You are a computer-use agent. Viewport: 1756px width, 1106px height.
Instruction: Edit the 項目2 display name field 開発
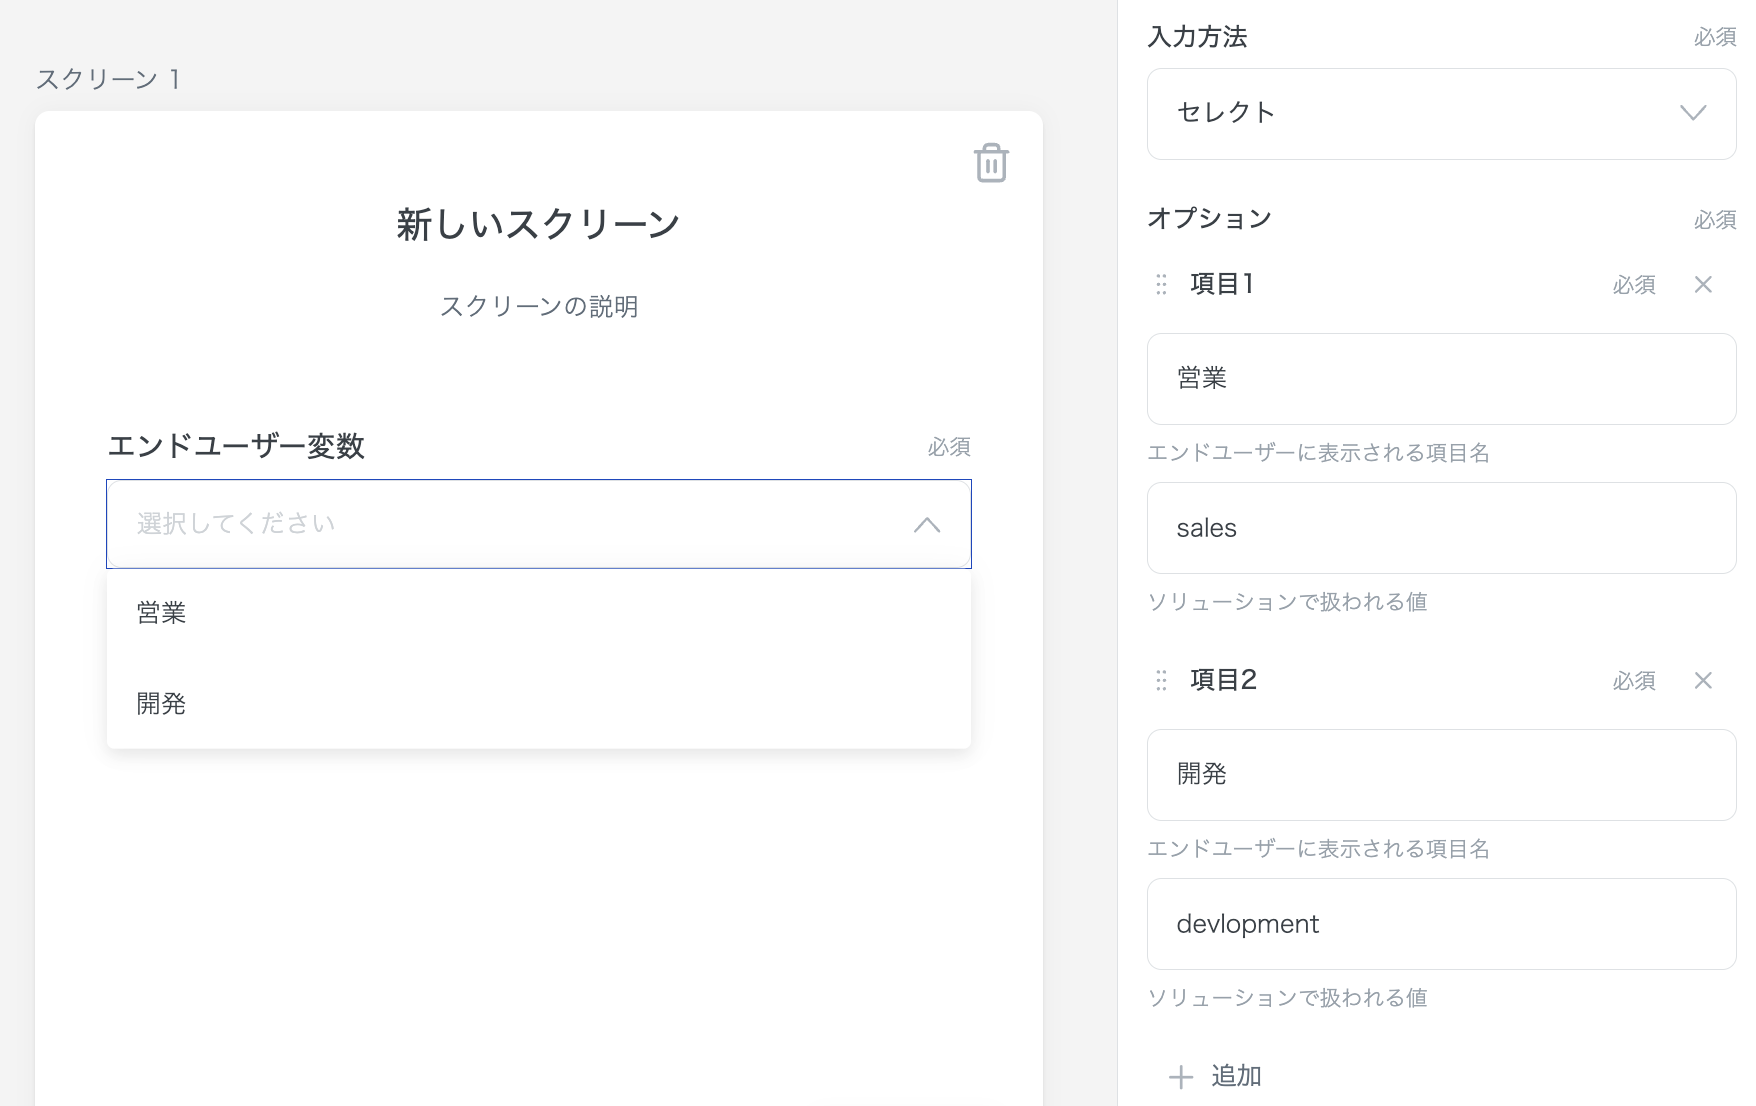pyautogui.click(x=1440, y=775)
